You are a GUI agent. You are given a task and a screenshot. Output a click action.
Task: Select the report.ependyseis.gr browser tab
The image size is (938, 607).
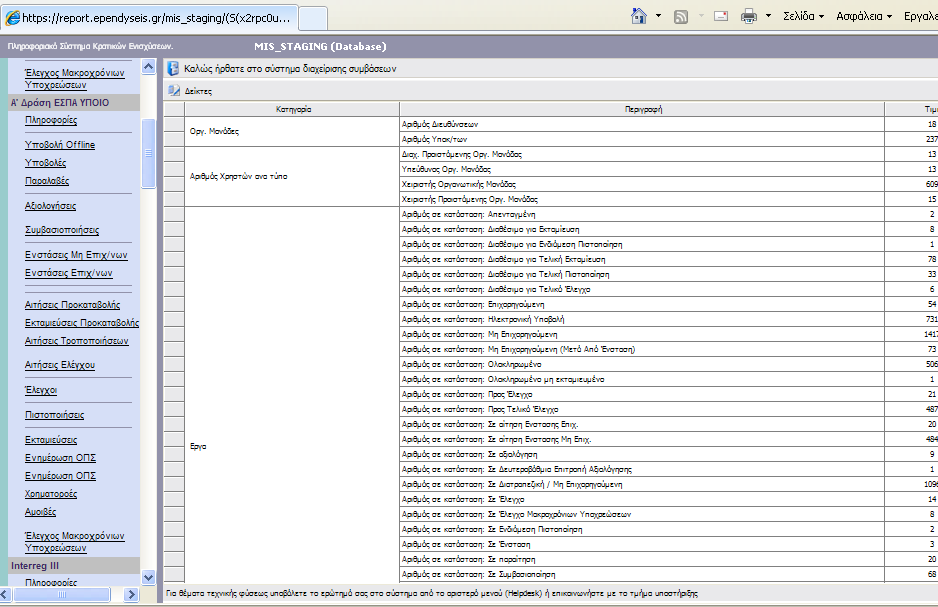[150, 18]
